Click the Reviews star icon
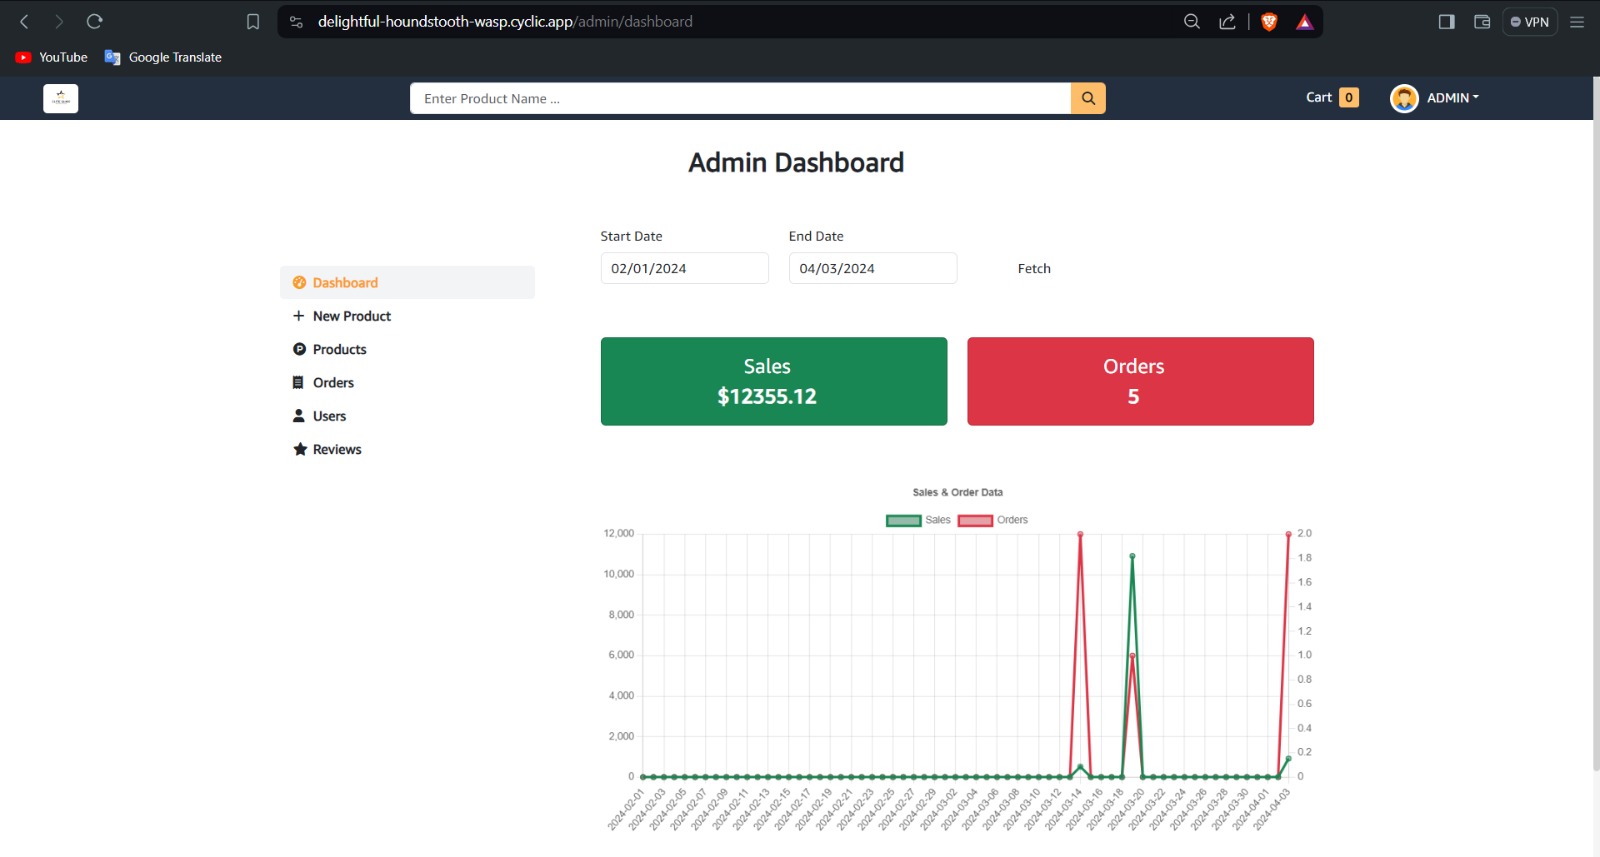1600x857 pixels. [299, 449]
